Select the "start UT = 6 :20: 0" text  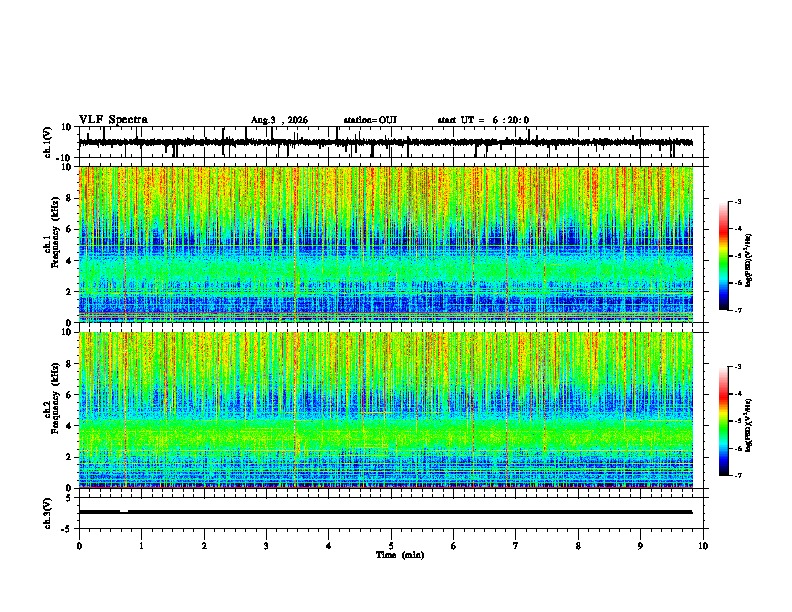tap(483, 120)
